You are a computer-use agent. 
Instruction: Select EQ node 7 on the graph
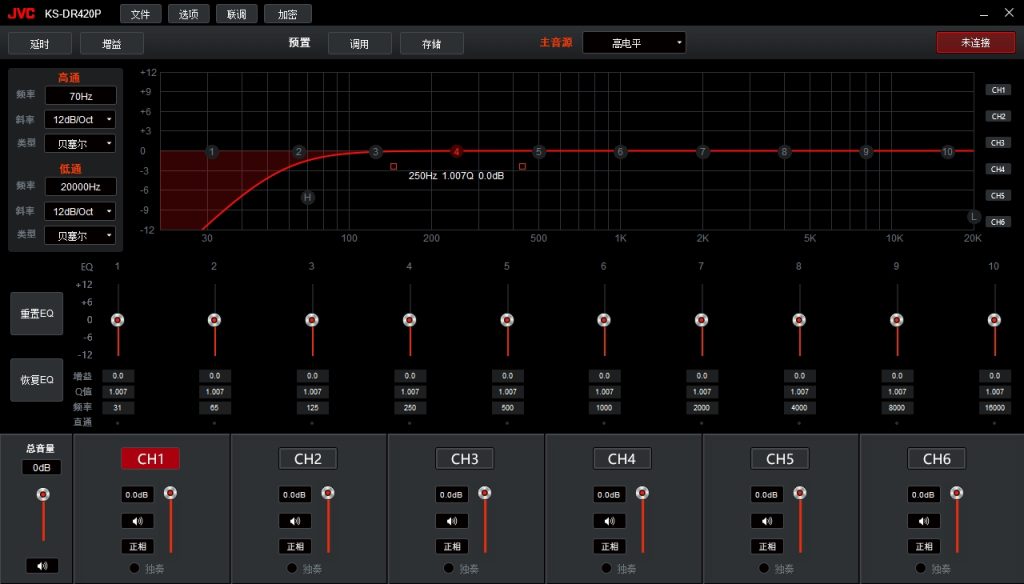pos(703,152)
